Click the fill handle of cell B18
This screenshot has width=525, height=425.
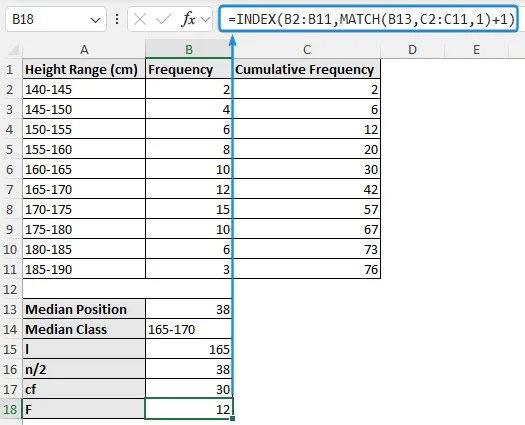coord(233,418)
